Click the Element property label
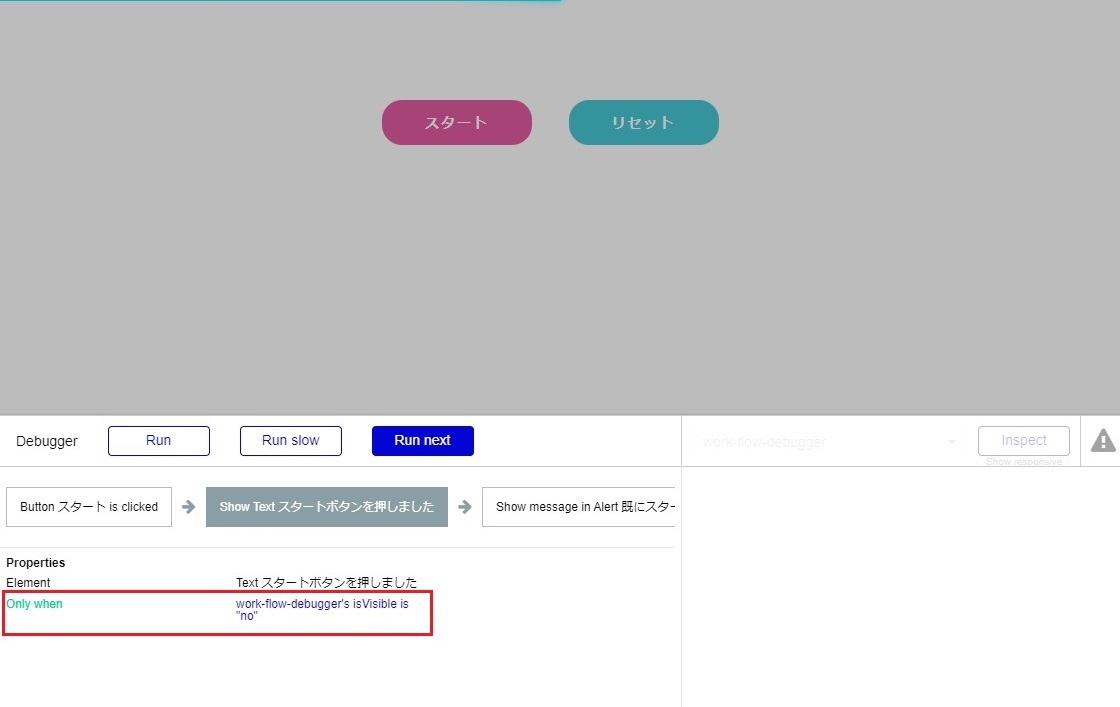Image resolution: width=1120 pixels, height=707 pixels. click(x=29, y=583)
